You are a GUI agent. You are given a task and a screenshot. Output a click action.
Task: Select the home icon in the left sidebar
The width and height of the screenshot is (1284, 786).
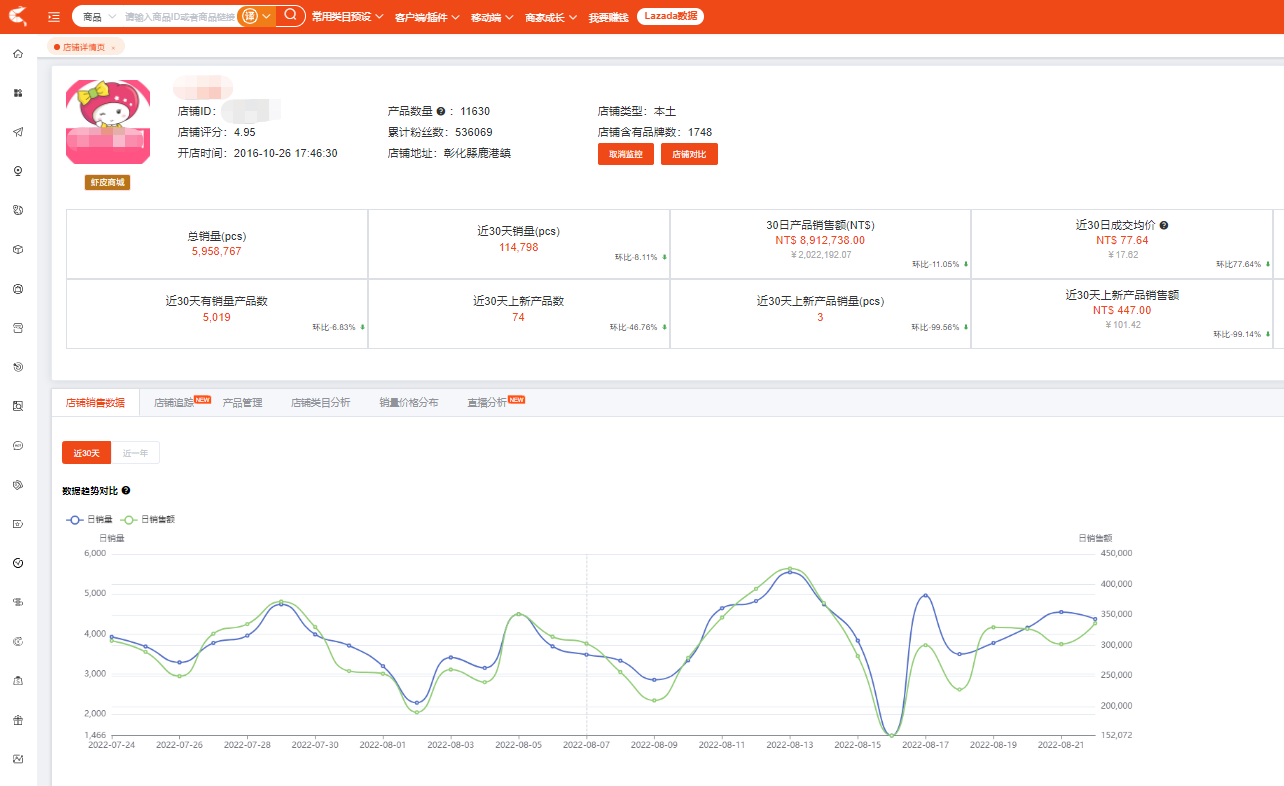(x=16, y=54)
